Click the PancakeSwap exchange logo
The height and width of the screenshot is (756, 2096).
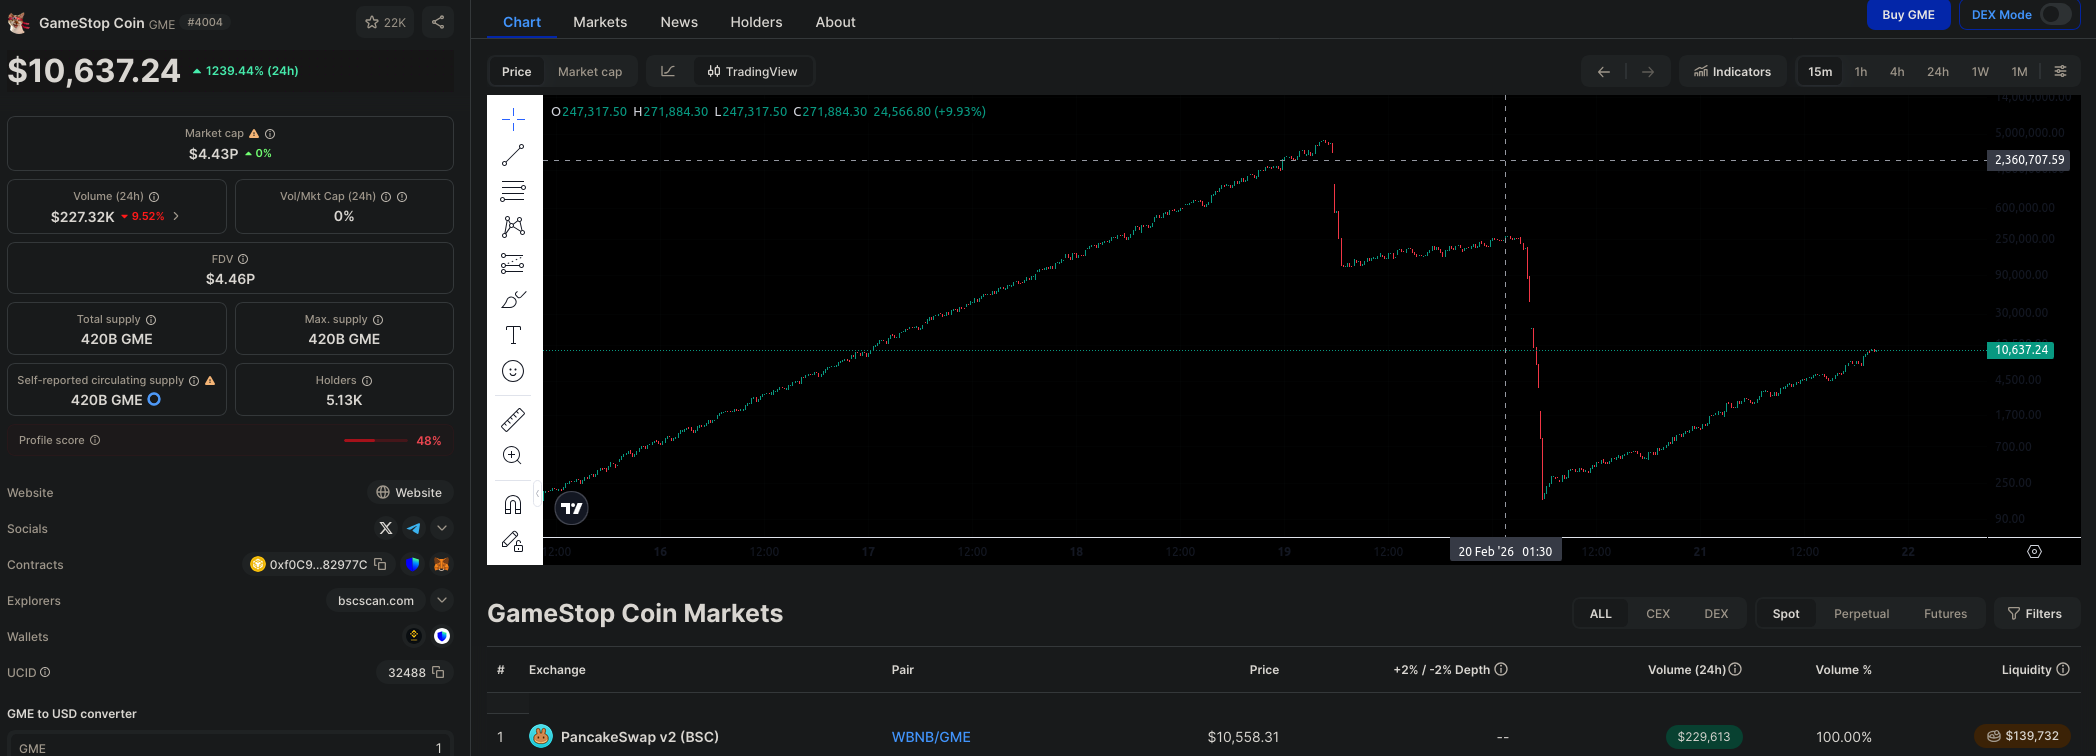(x=541, y=736)
